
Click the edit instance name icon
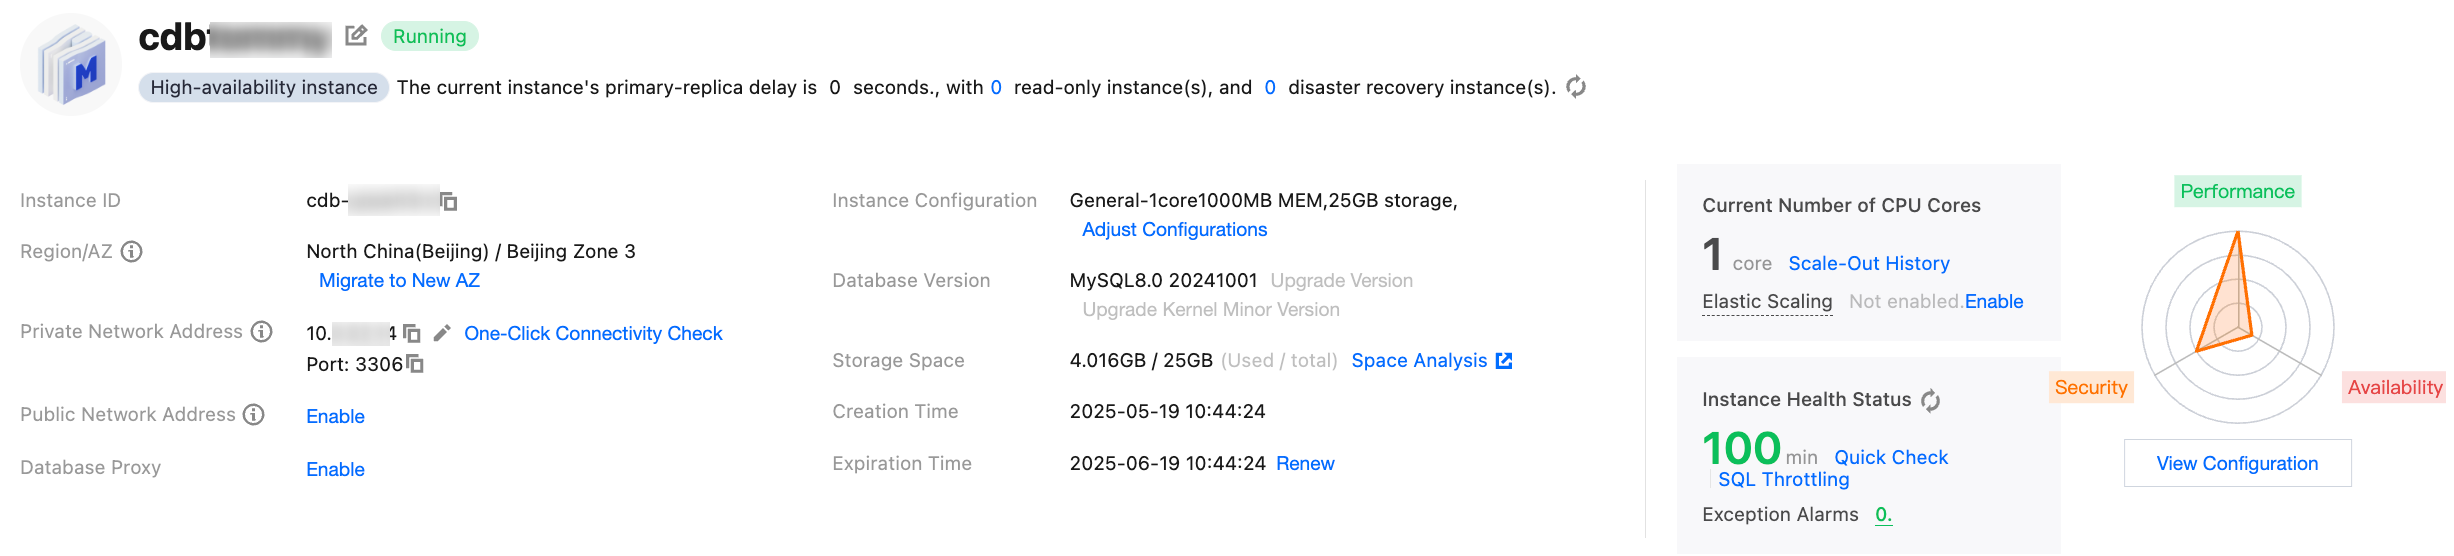pyautogui.click(x=356, y=36)
